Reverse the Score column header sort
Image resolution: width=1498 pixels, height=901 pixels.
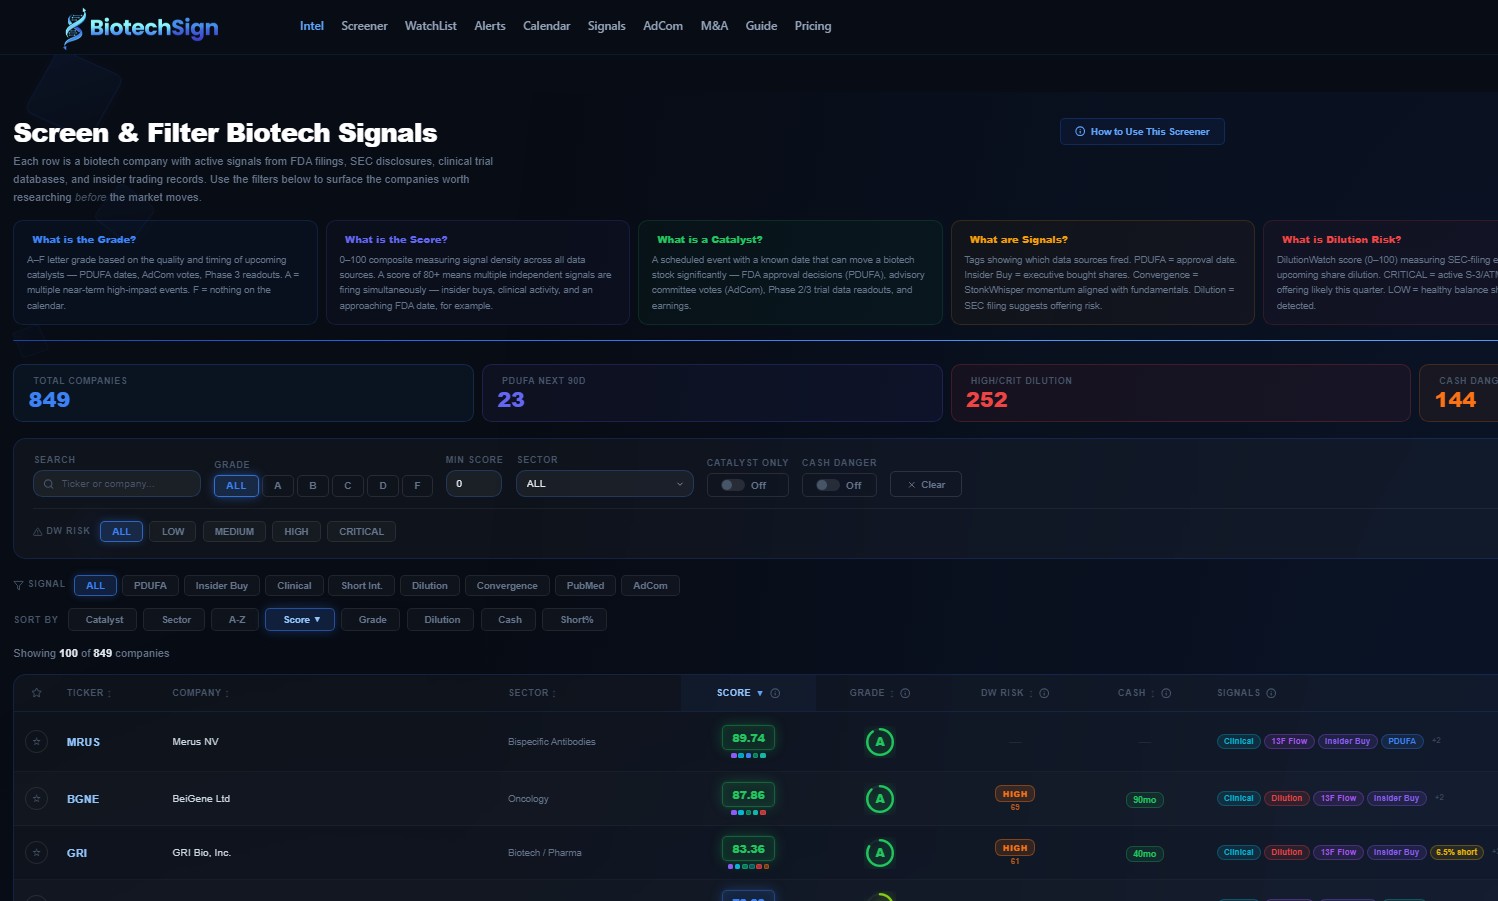point(740,693)
